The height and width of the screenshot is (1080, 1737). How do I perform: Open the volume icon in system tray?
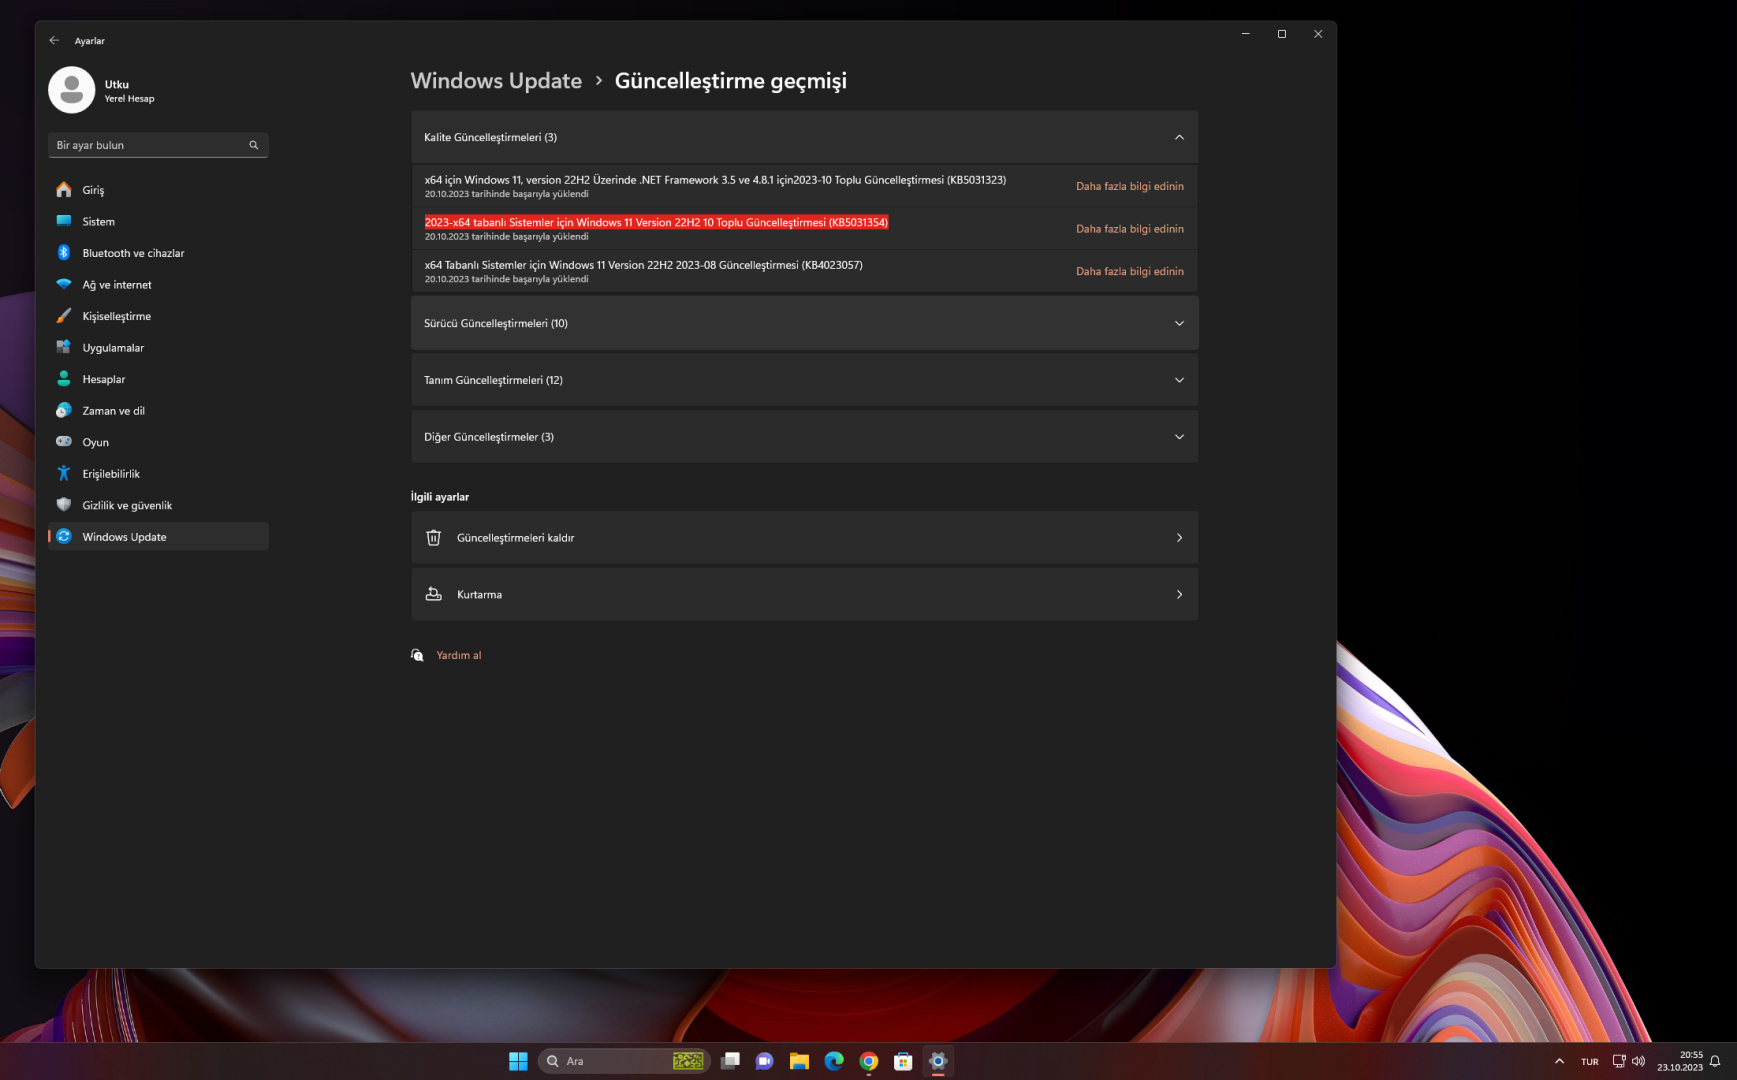pyautogui.click(x=1638, y=1061)
